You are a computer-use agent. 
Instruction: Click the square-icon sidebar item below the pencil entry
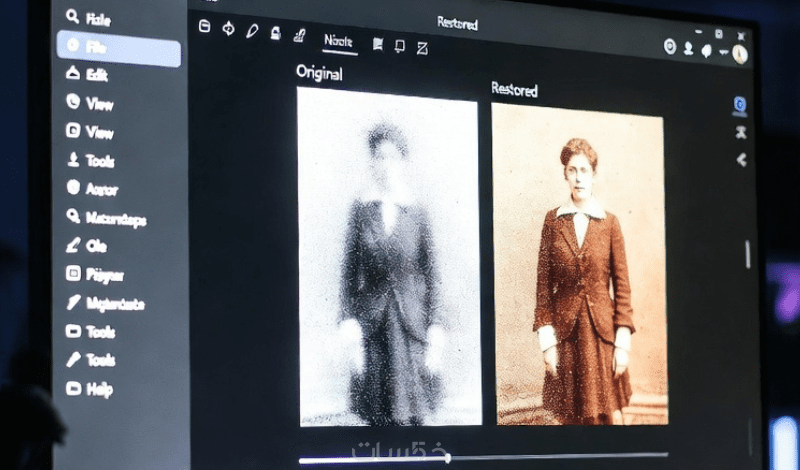click(x=95, y=275)
